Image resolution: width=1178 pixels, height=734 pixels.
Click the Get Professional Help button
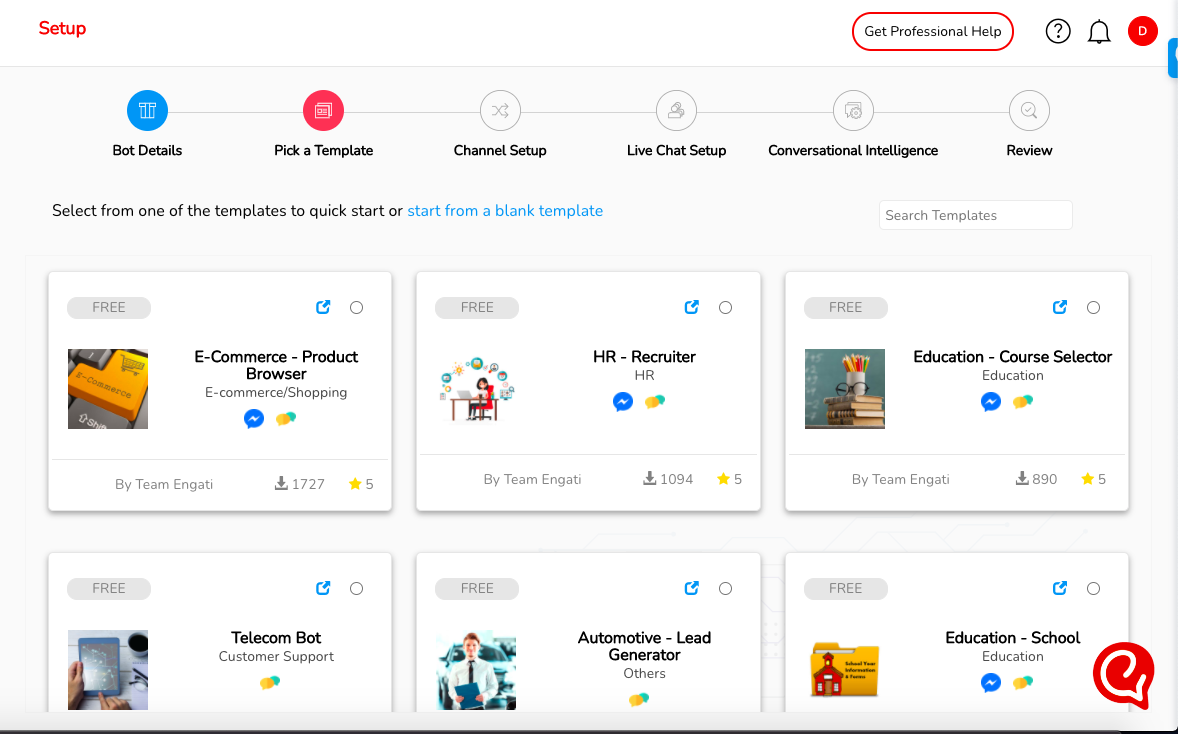pyautogui.click(x=932, y=31)
